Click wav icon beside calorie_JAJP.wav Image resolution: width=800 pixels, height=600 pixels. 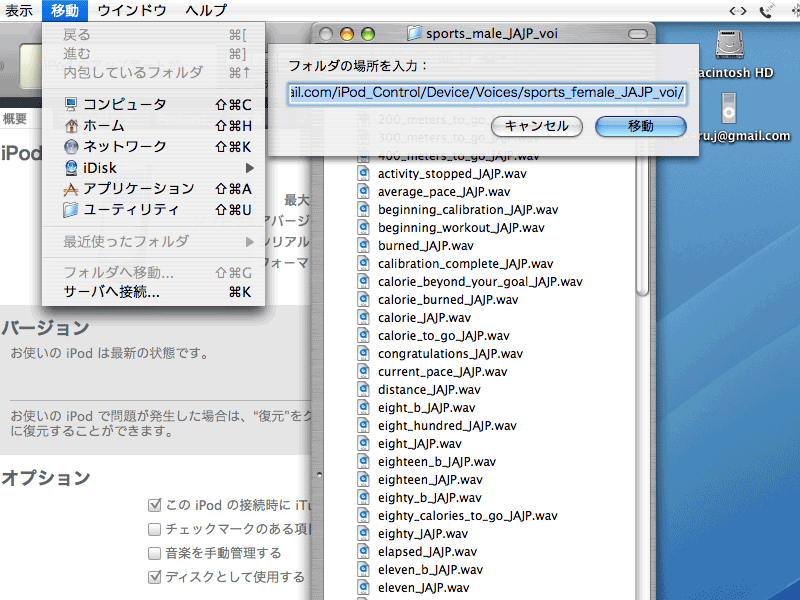pyautogui.click(x=363, y=317)
